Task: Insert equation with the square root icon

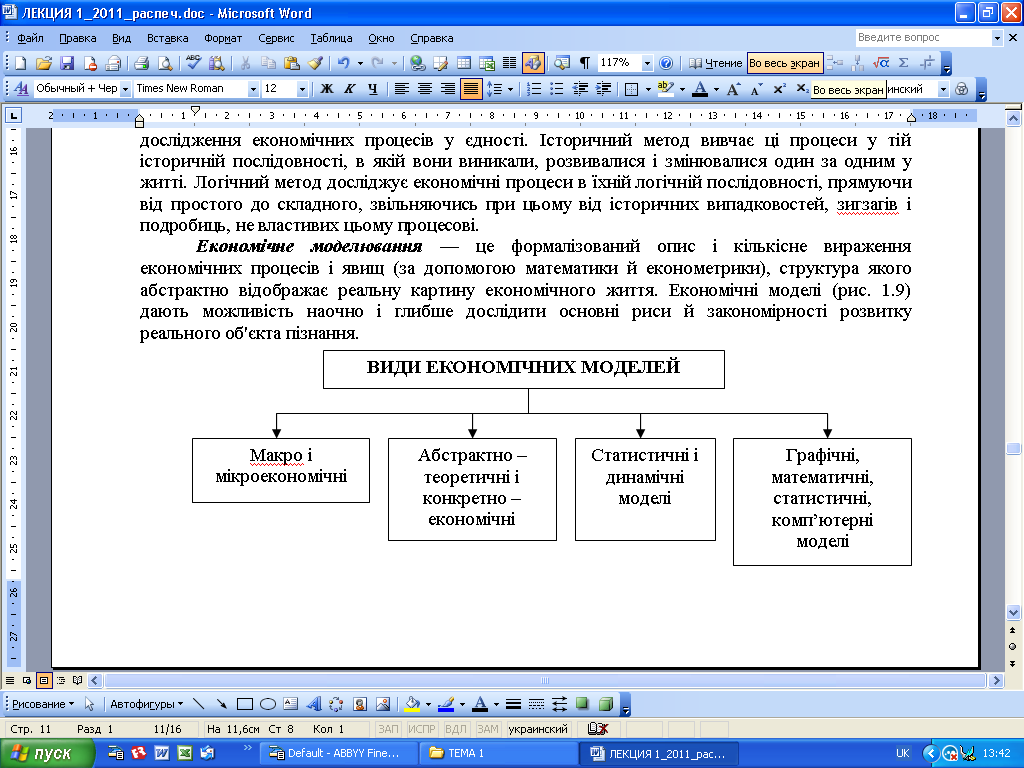Action: tap(881, 63)
